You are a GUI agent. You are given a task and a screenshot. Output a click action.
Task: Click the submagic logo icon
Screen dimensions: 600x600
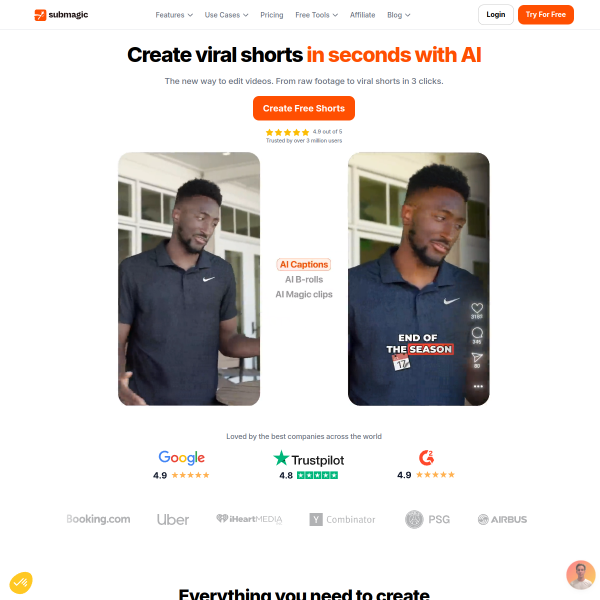(x=40, y=15)
